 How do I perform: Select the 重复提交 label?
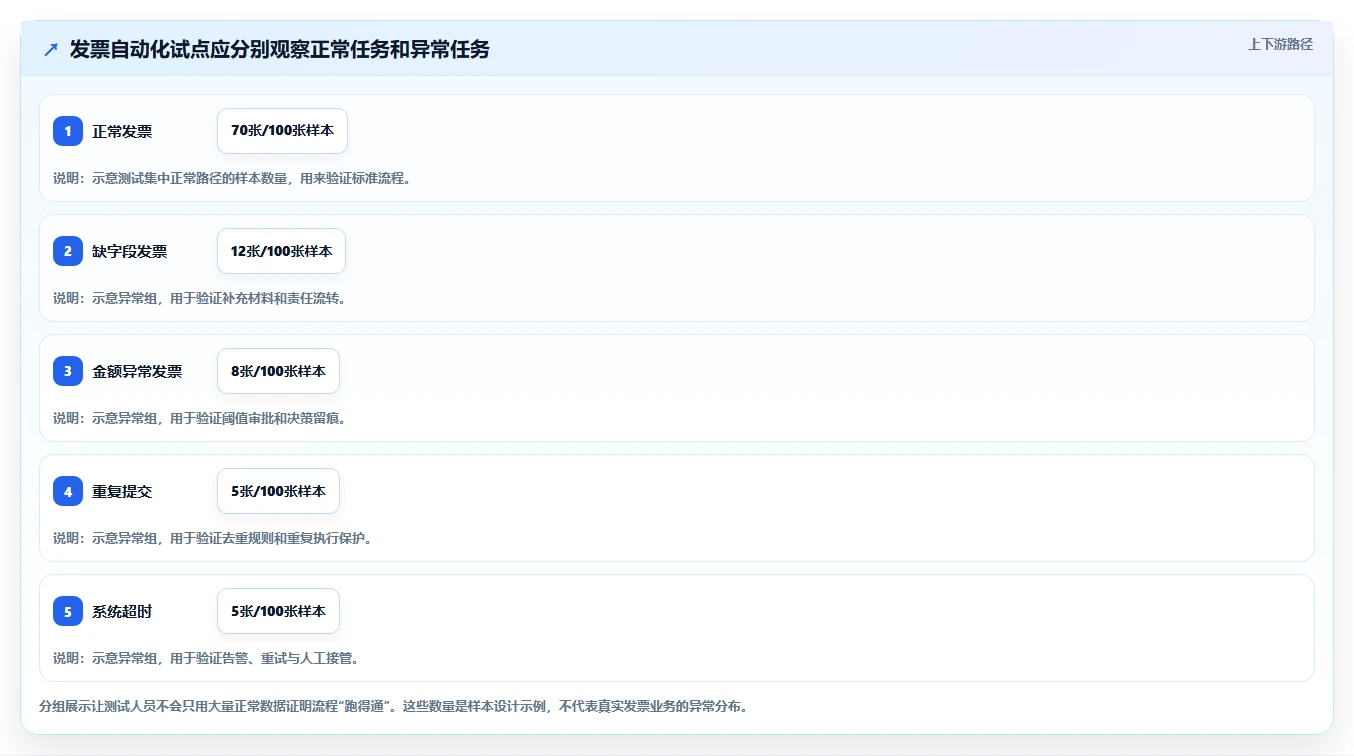[x=122, y=491]
